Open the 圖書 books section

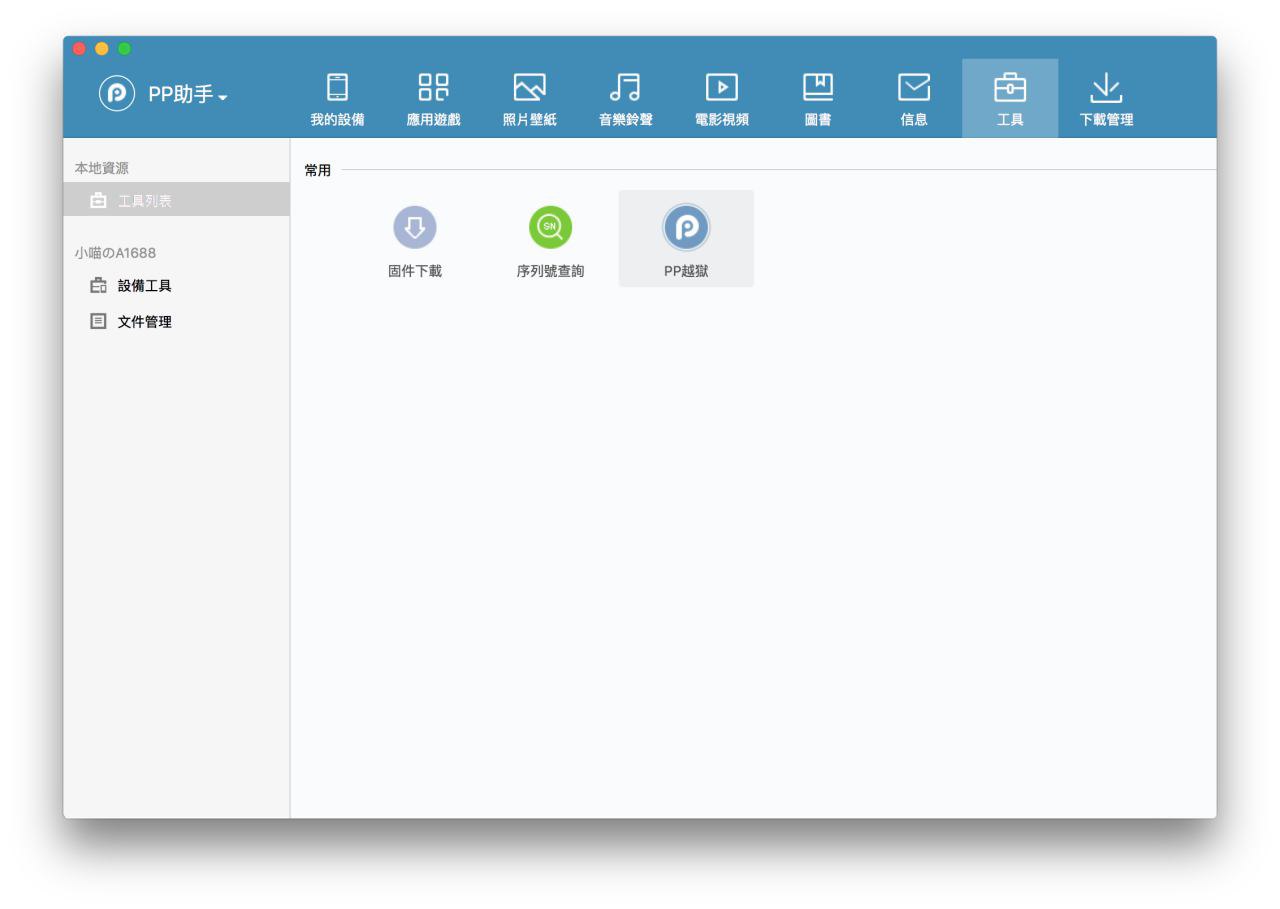pos(817,100)
